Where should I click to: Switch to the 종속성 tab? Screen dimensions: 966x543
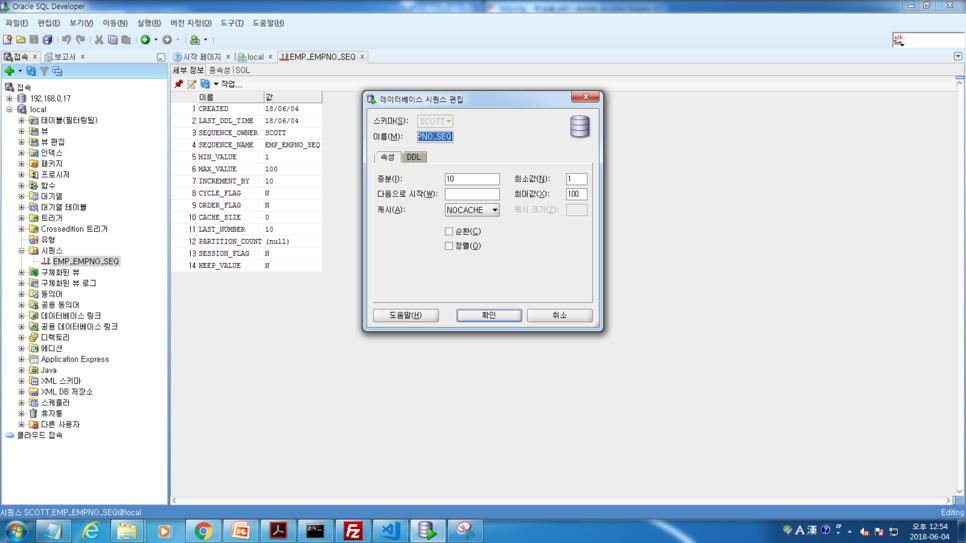[x=219, y=70]
